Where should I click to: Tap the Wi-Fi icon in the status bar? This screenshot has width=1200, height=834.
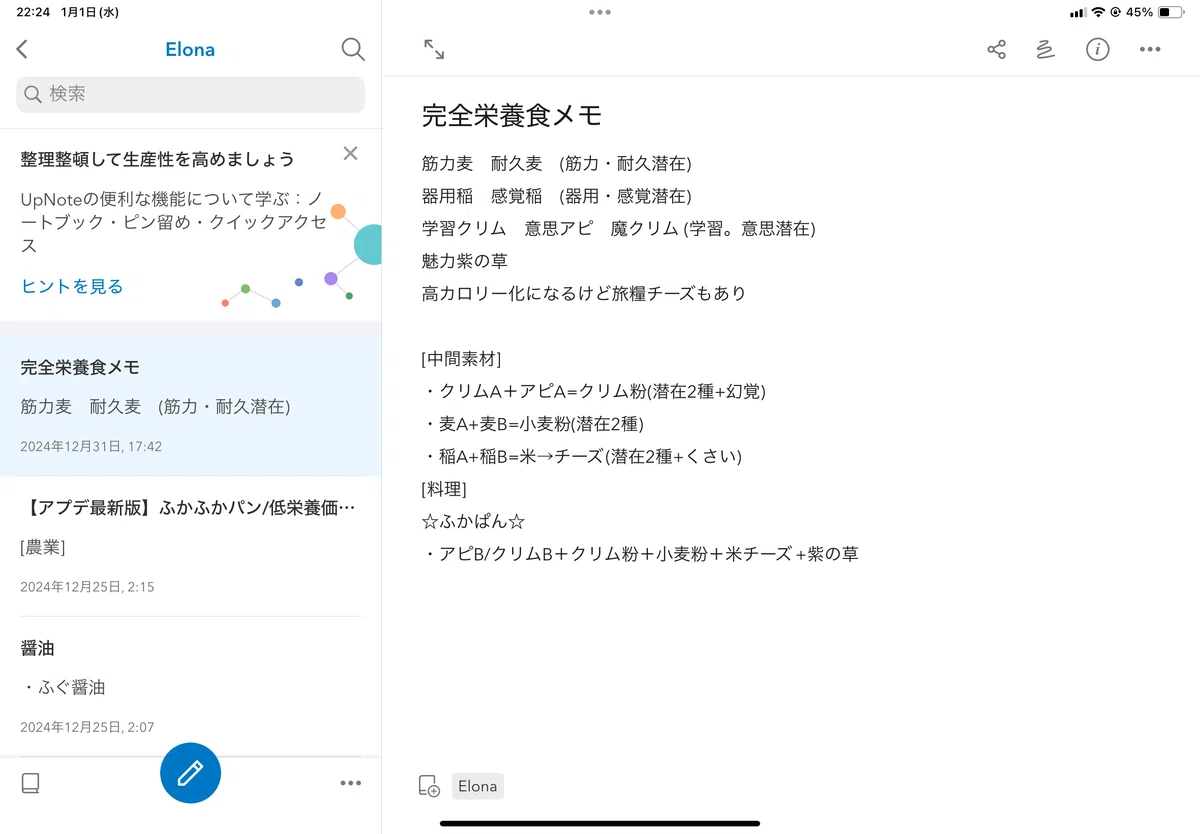tap(1098, 12)
